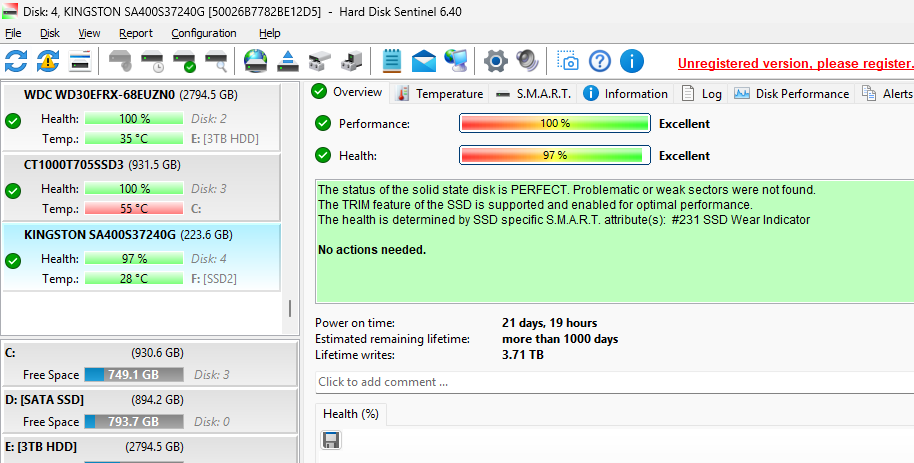Open the Report menu
Screen dimensions: 914x463
coord(136,33)
